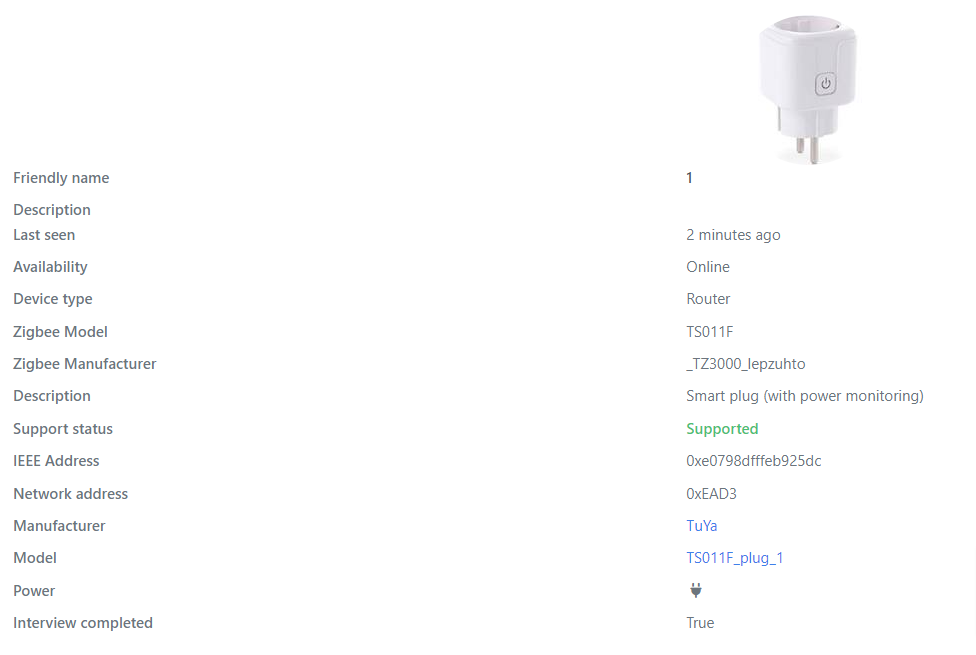Viewport: 976px width, 655px height.
Task: Click the Last seen timestamp
Action: [x=733, y=234]
